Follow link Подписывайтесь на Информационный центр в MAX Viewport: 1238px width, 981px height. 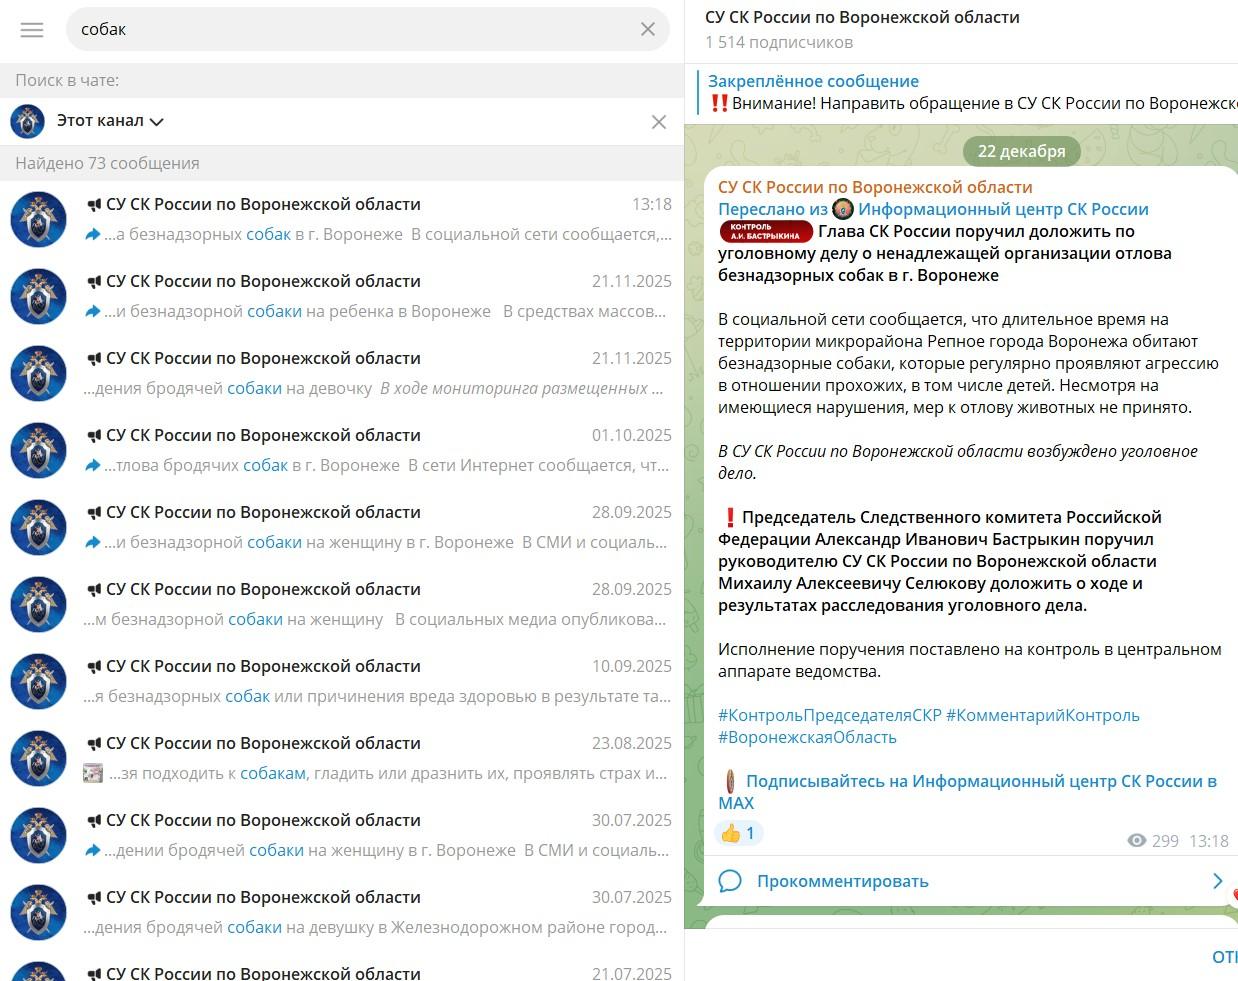pos(967,792)
